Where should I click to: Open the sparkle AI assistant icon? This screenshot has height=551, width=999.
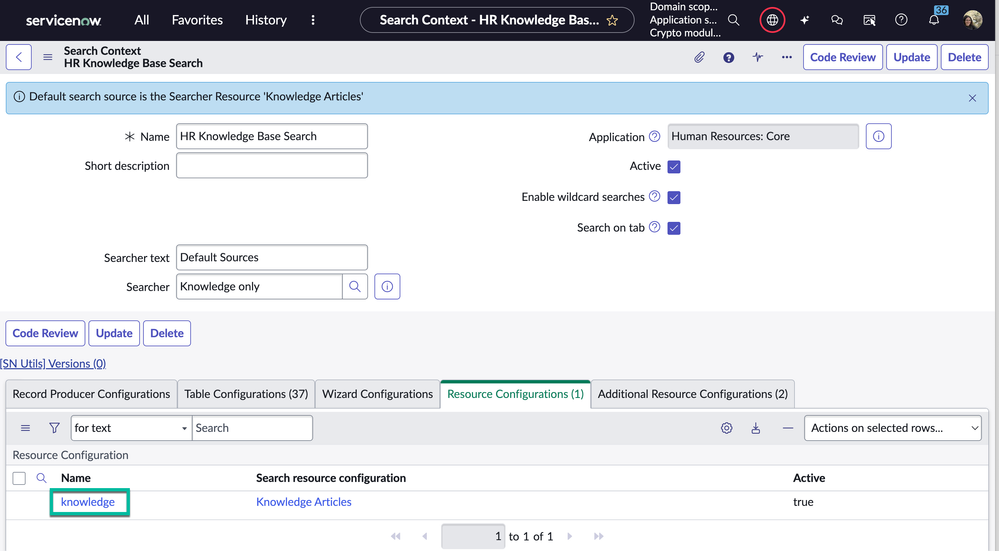805,20
